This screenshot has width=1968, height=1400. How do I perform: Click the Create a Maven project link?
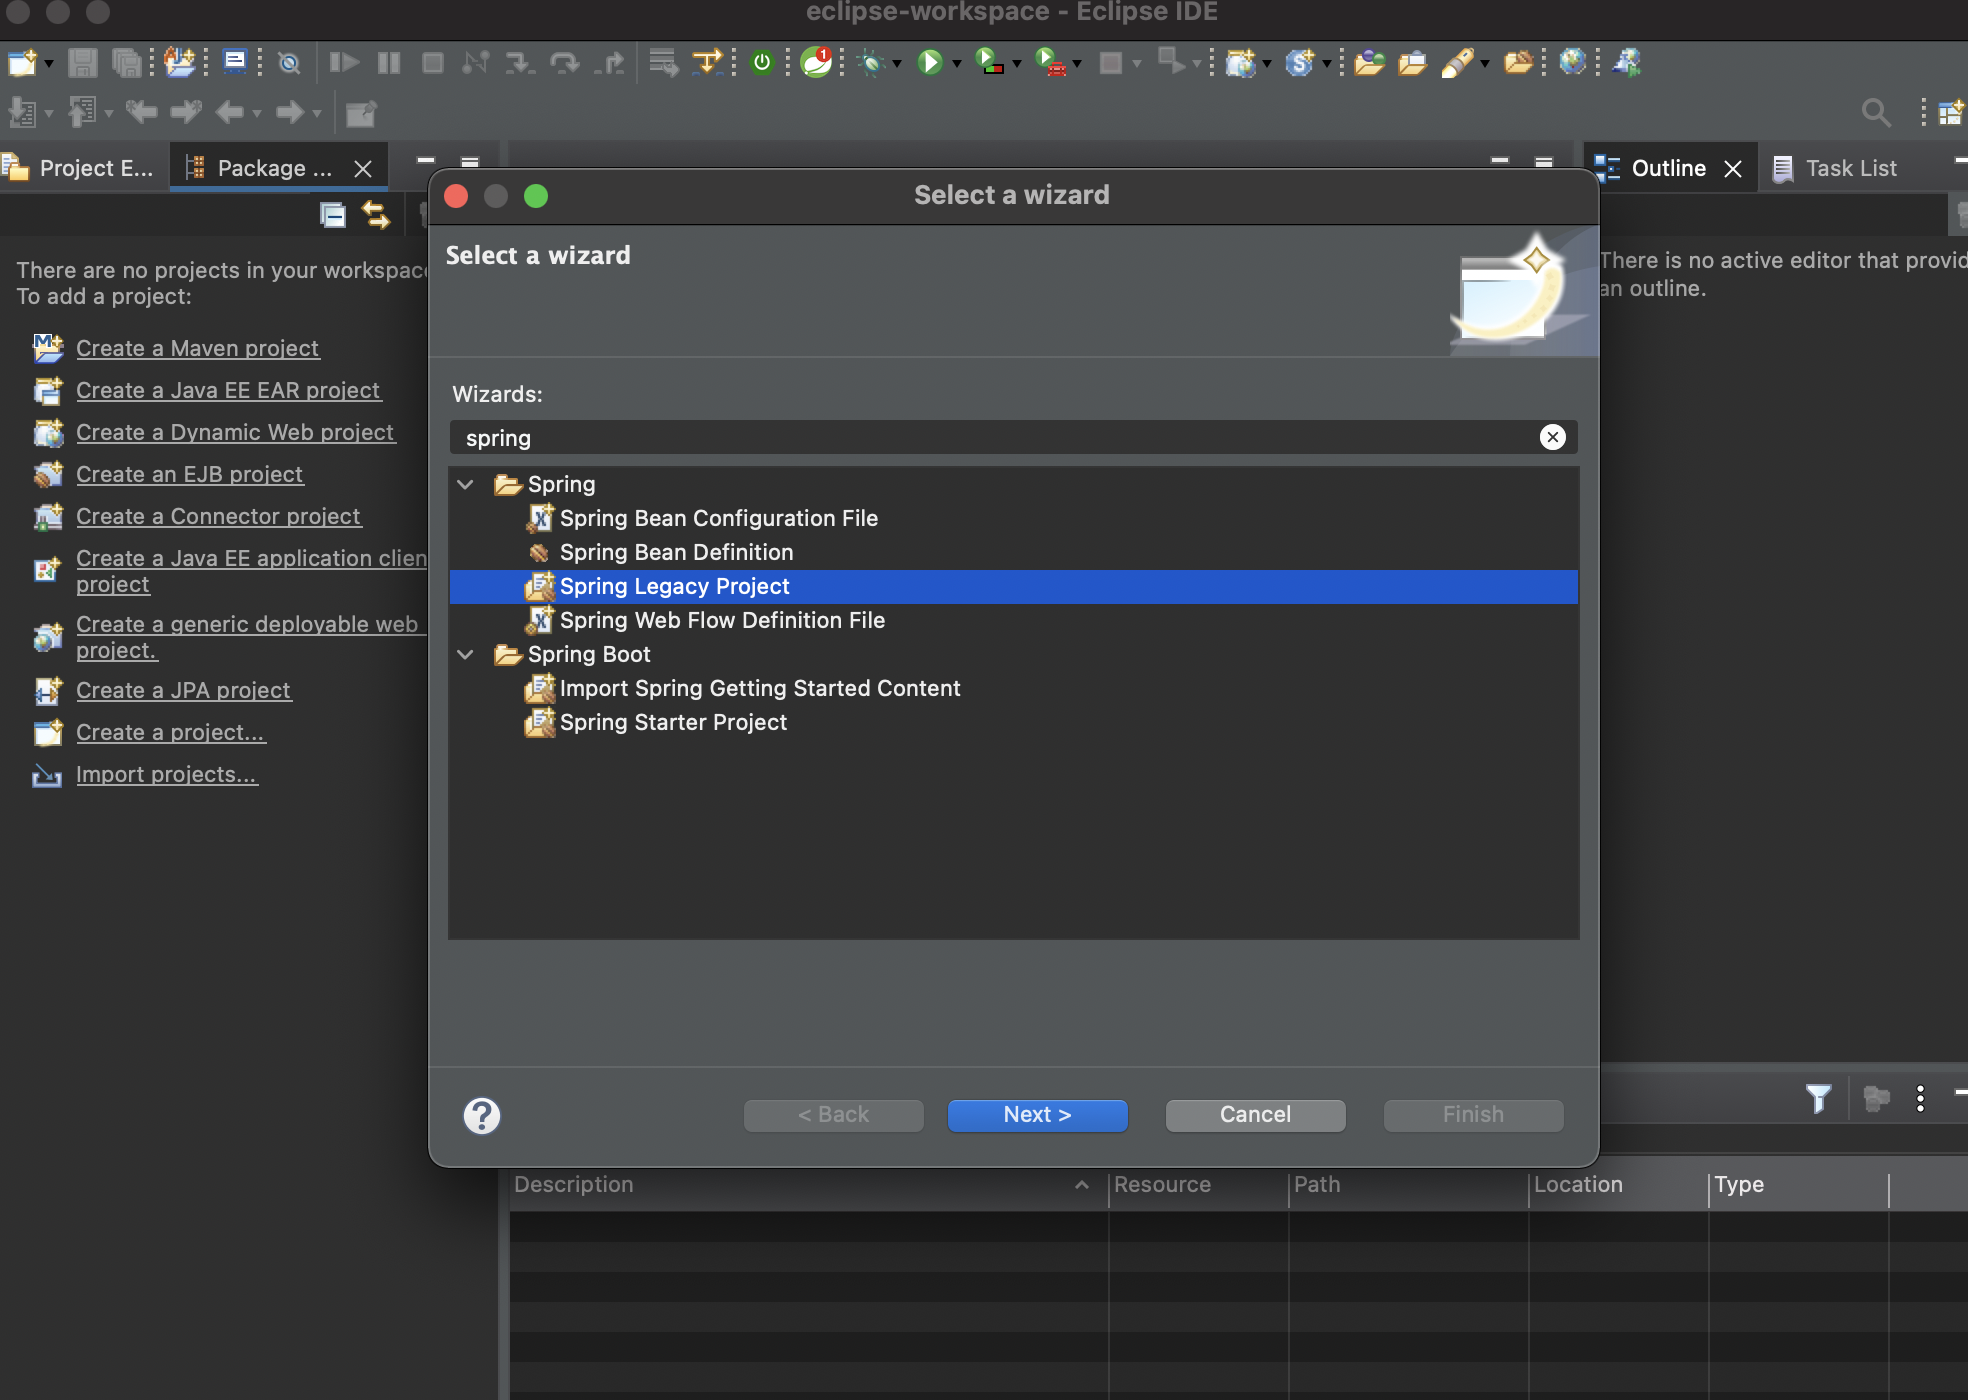pos(197,348)
